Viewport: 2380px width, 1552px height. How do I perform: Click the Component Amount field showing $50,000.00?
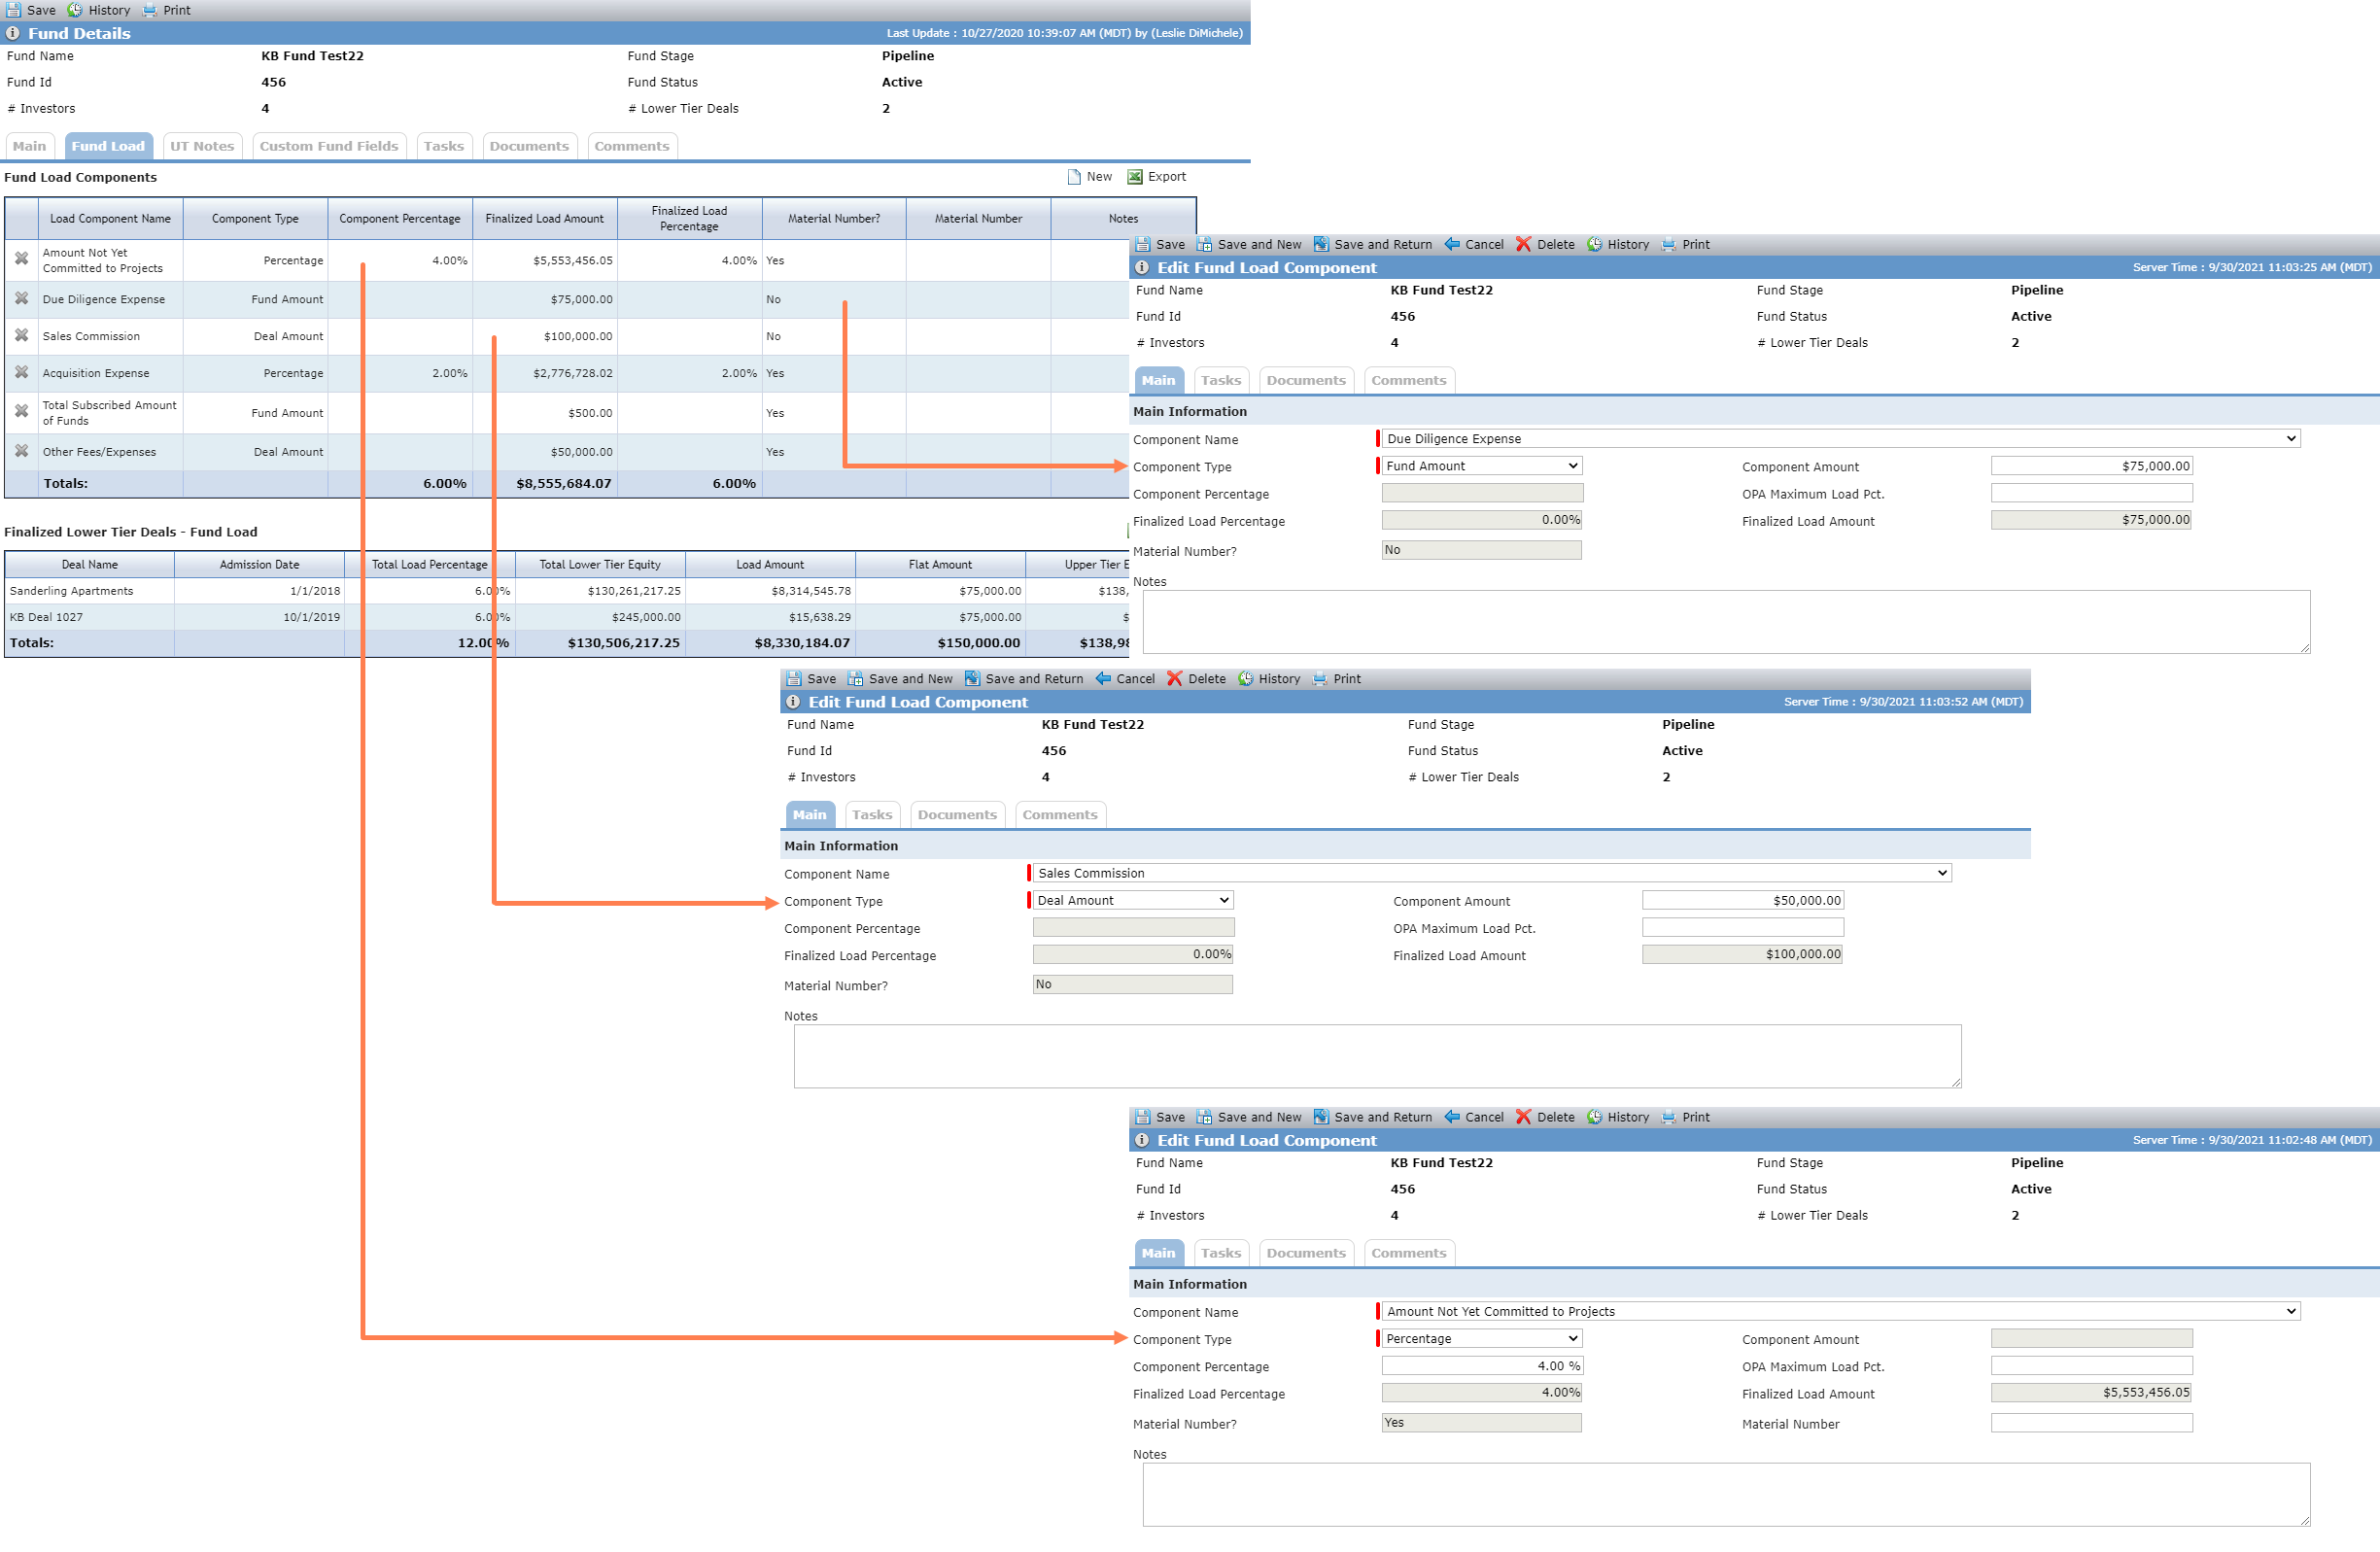coord(1742,900)
